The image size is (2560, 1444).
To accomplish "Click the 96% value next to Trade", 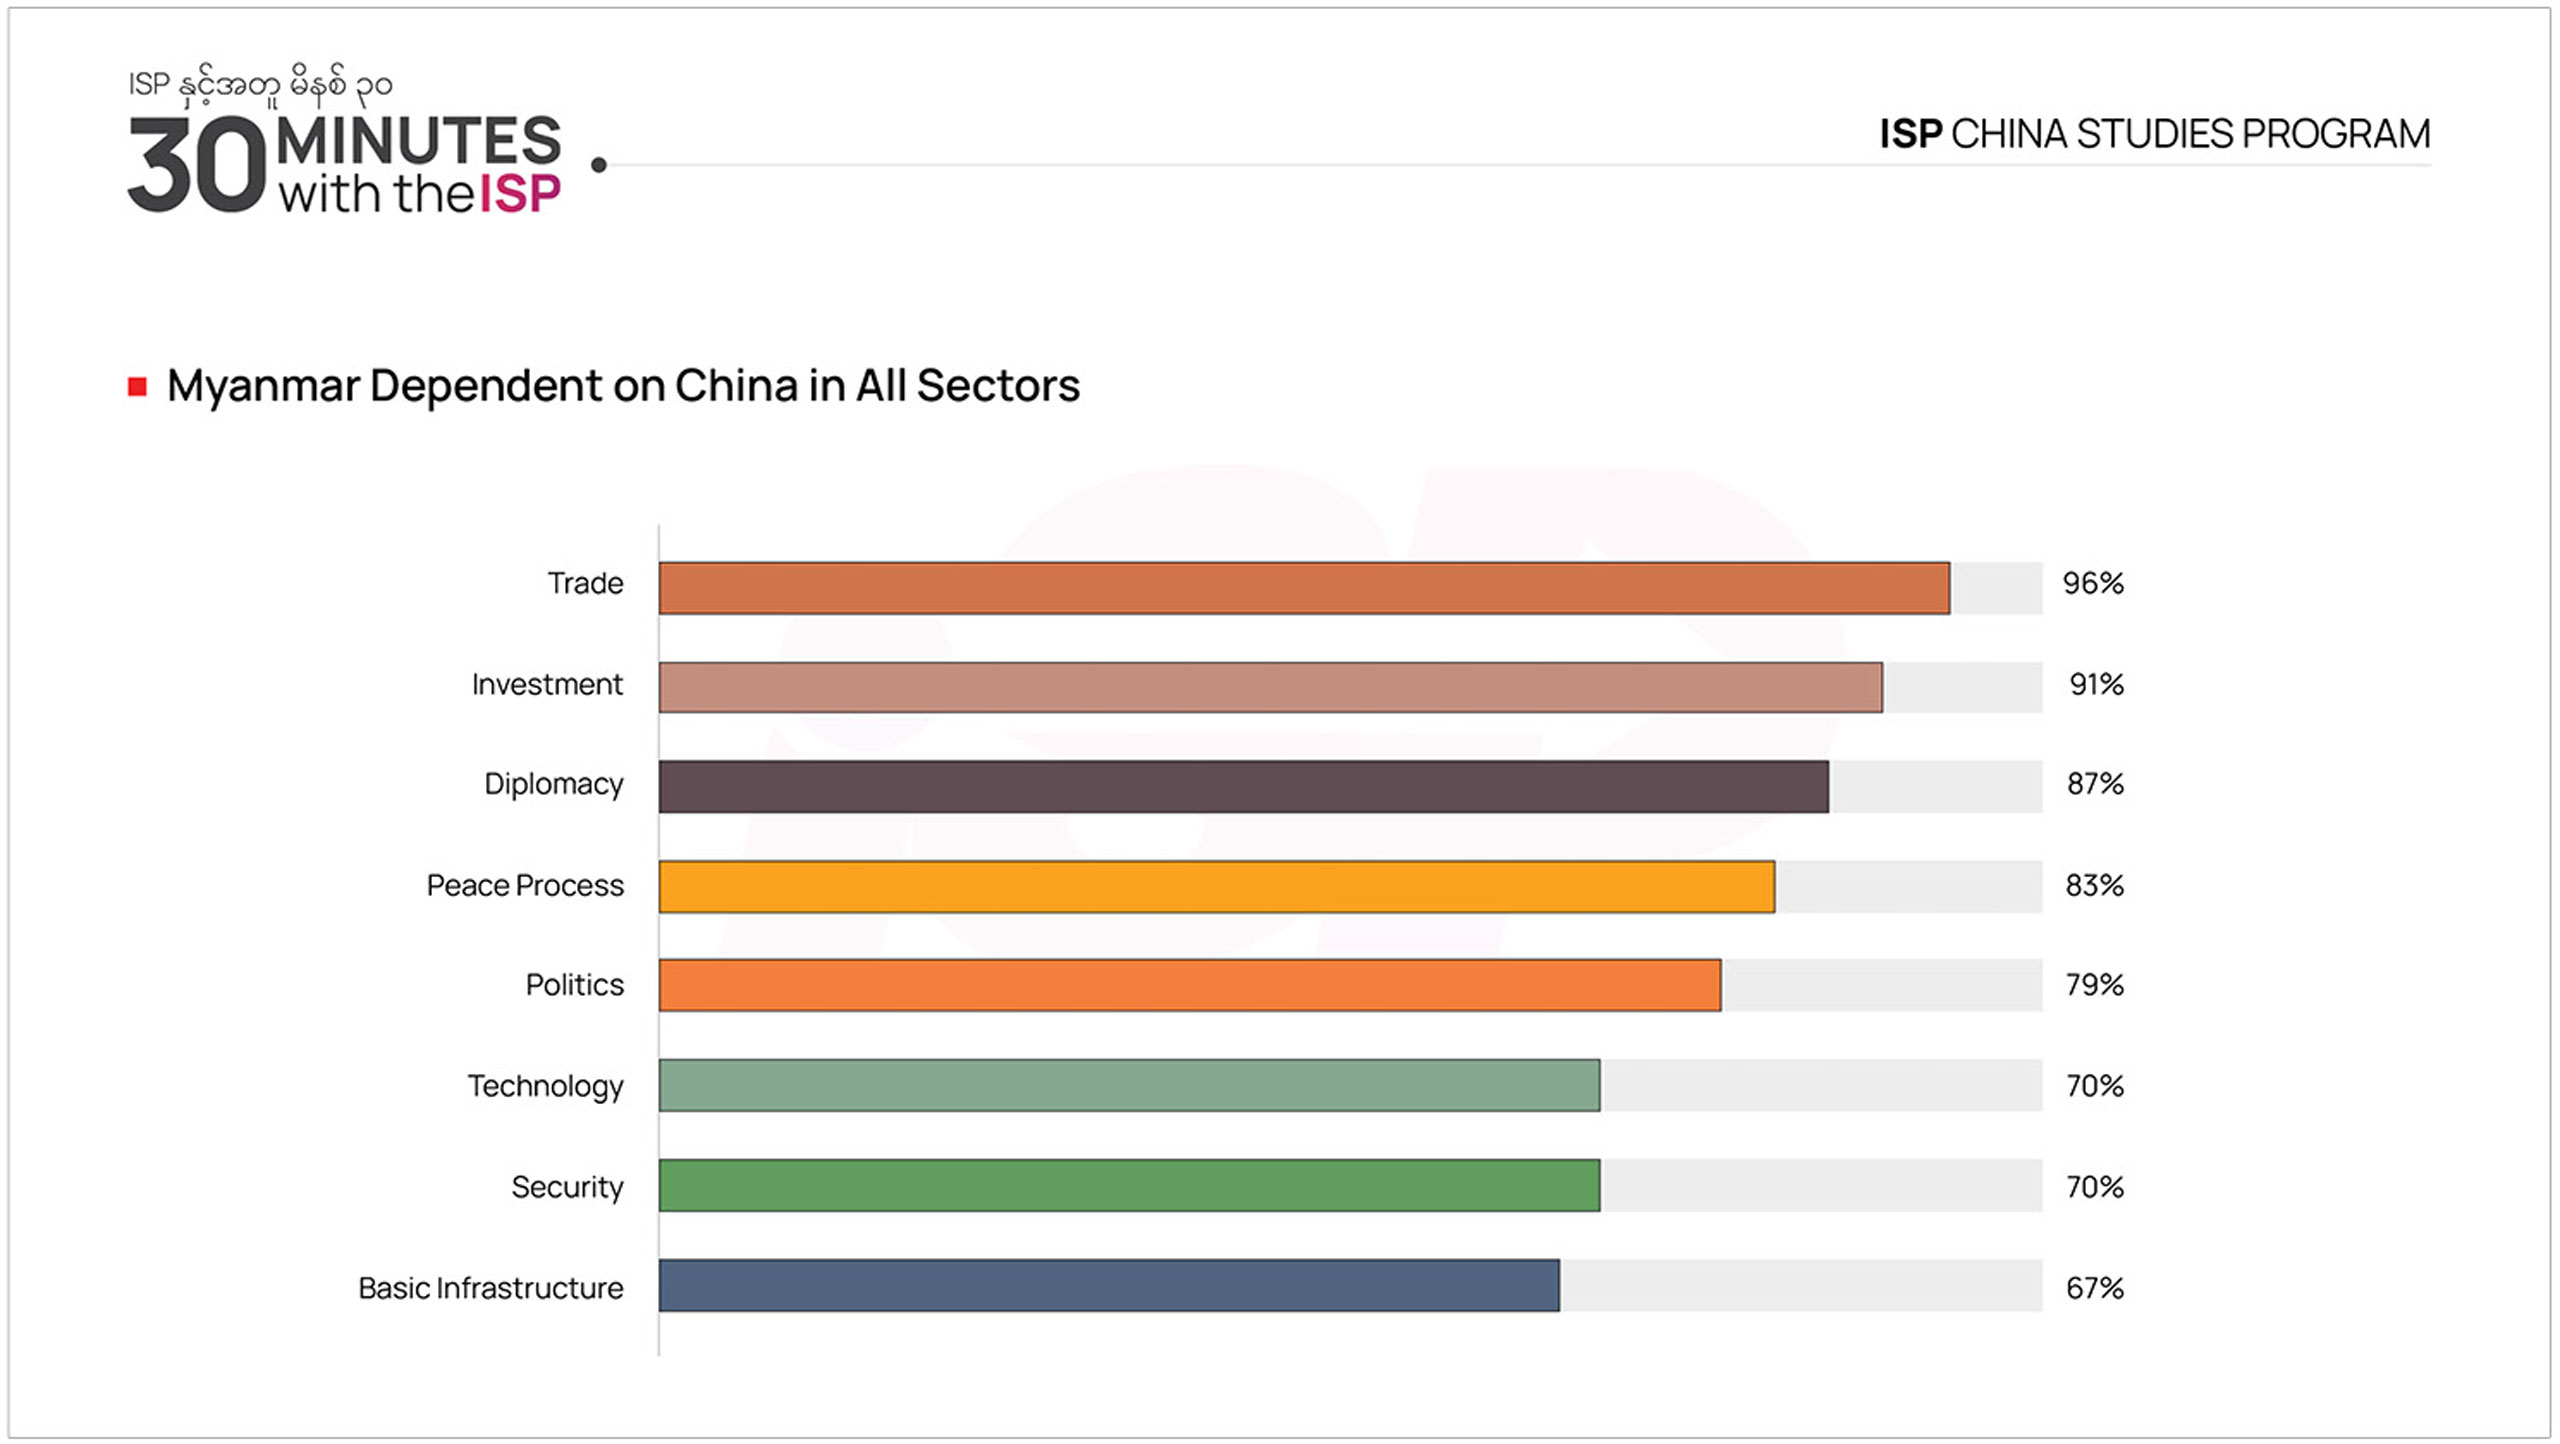I will coord(2093,583).
